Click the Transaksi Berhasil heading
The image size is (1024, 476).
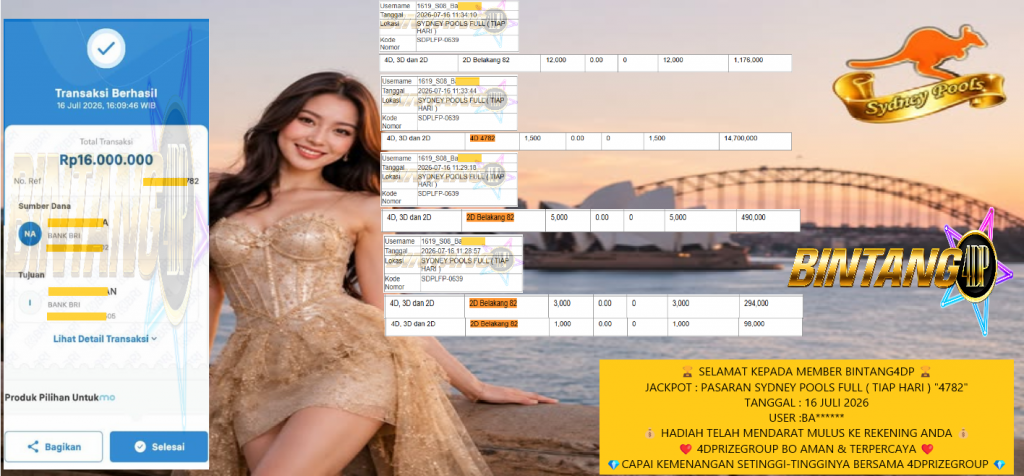tap(106, 93)
